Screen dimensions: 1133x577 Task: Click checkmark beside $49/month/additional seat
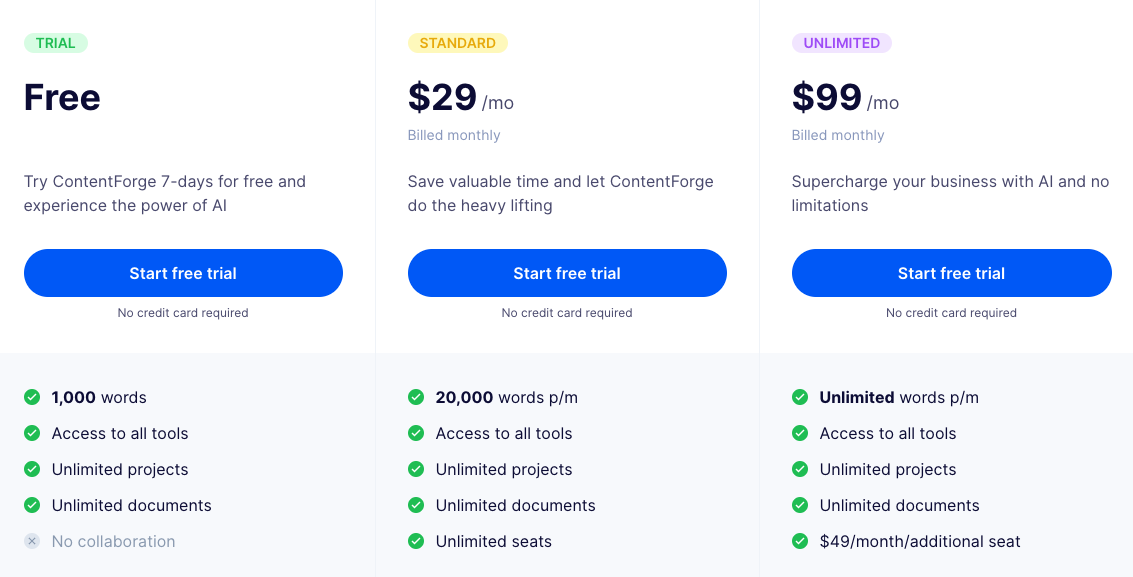[800, 541]
